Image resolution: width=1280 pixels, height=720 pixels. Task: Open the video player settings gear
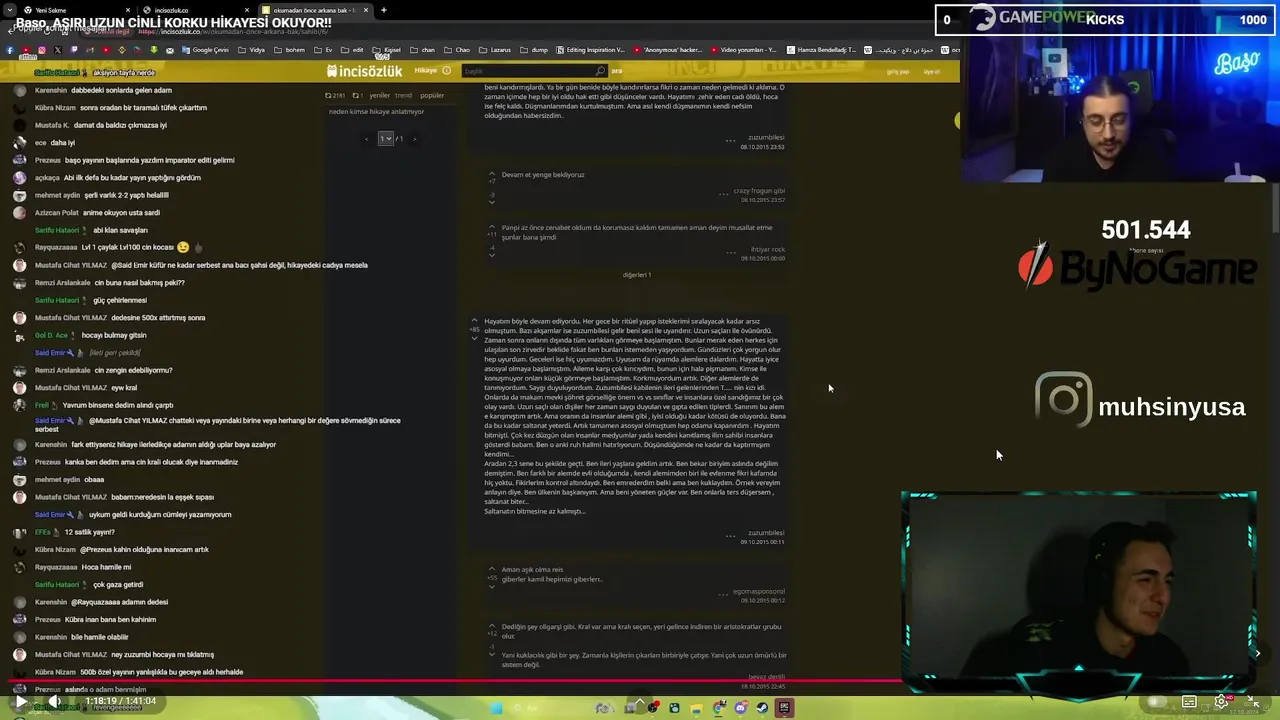pos(1221,702)
